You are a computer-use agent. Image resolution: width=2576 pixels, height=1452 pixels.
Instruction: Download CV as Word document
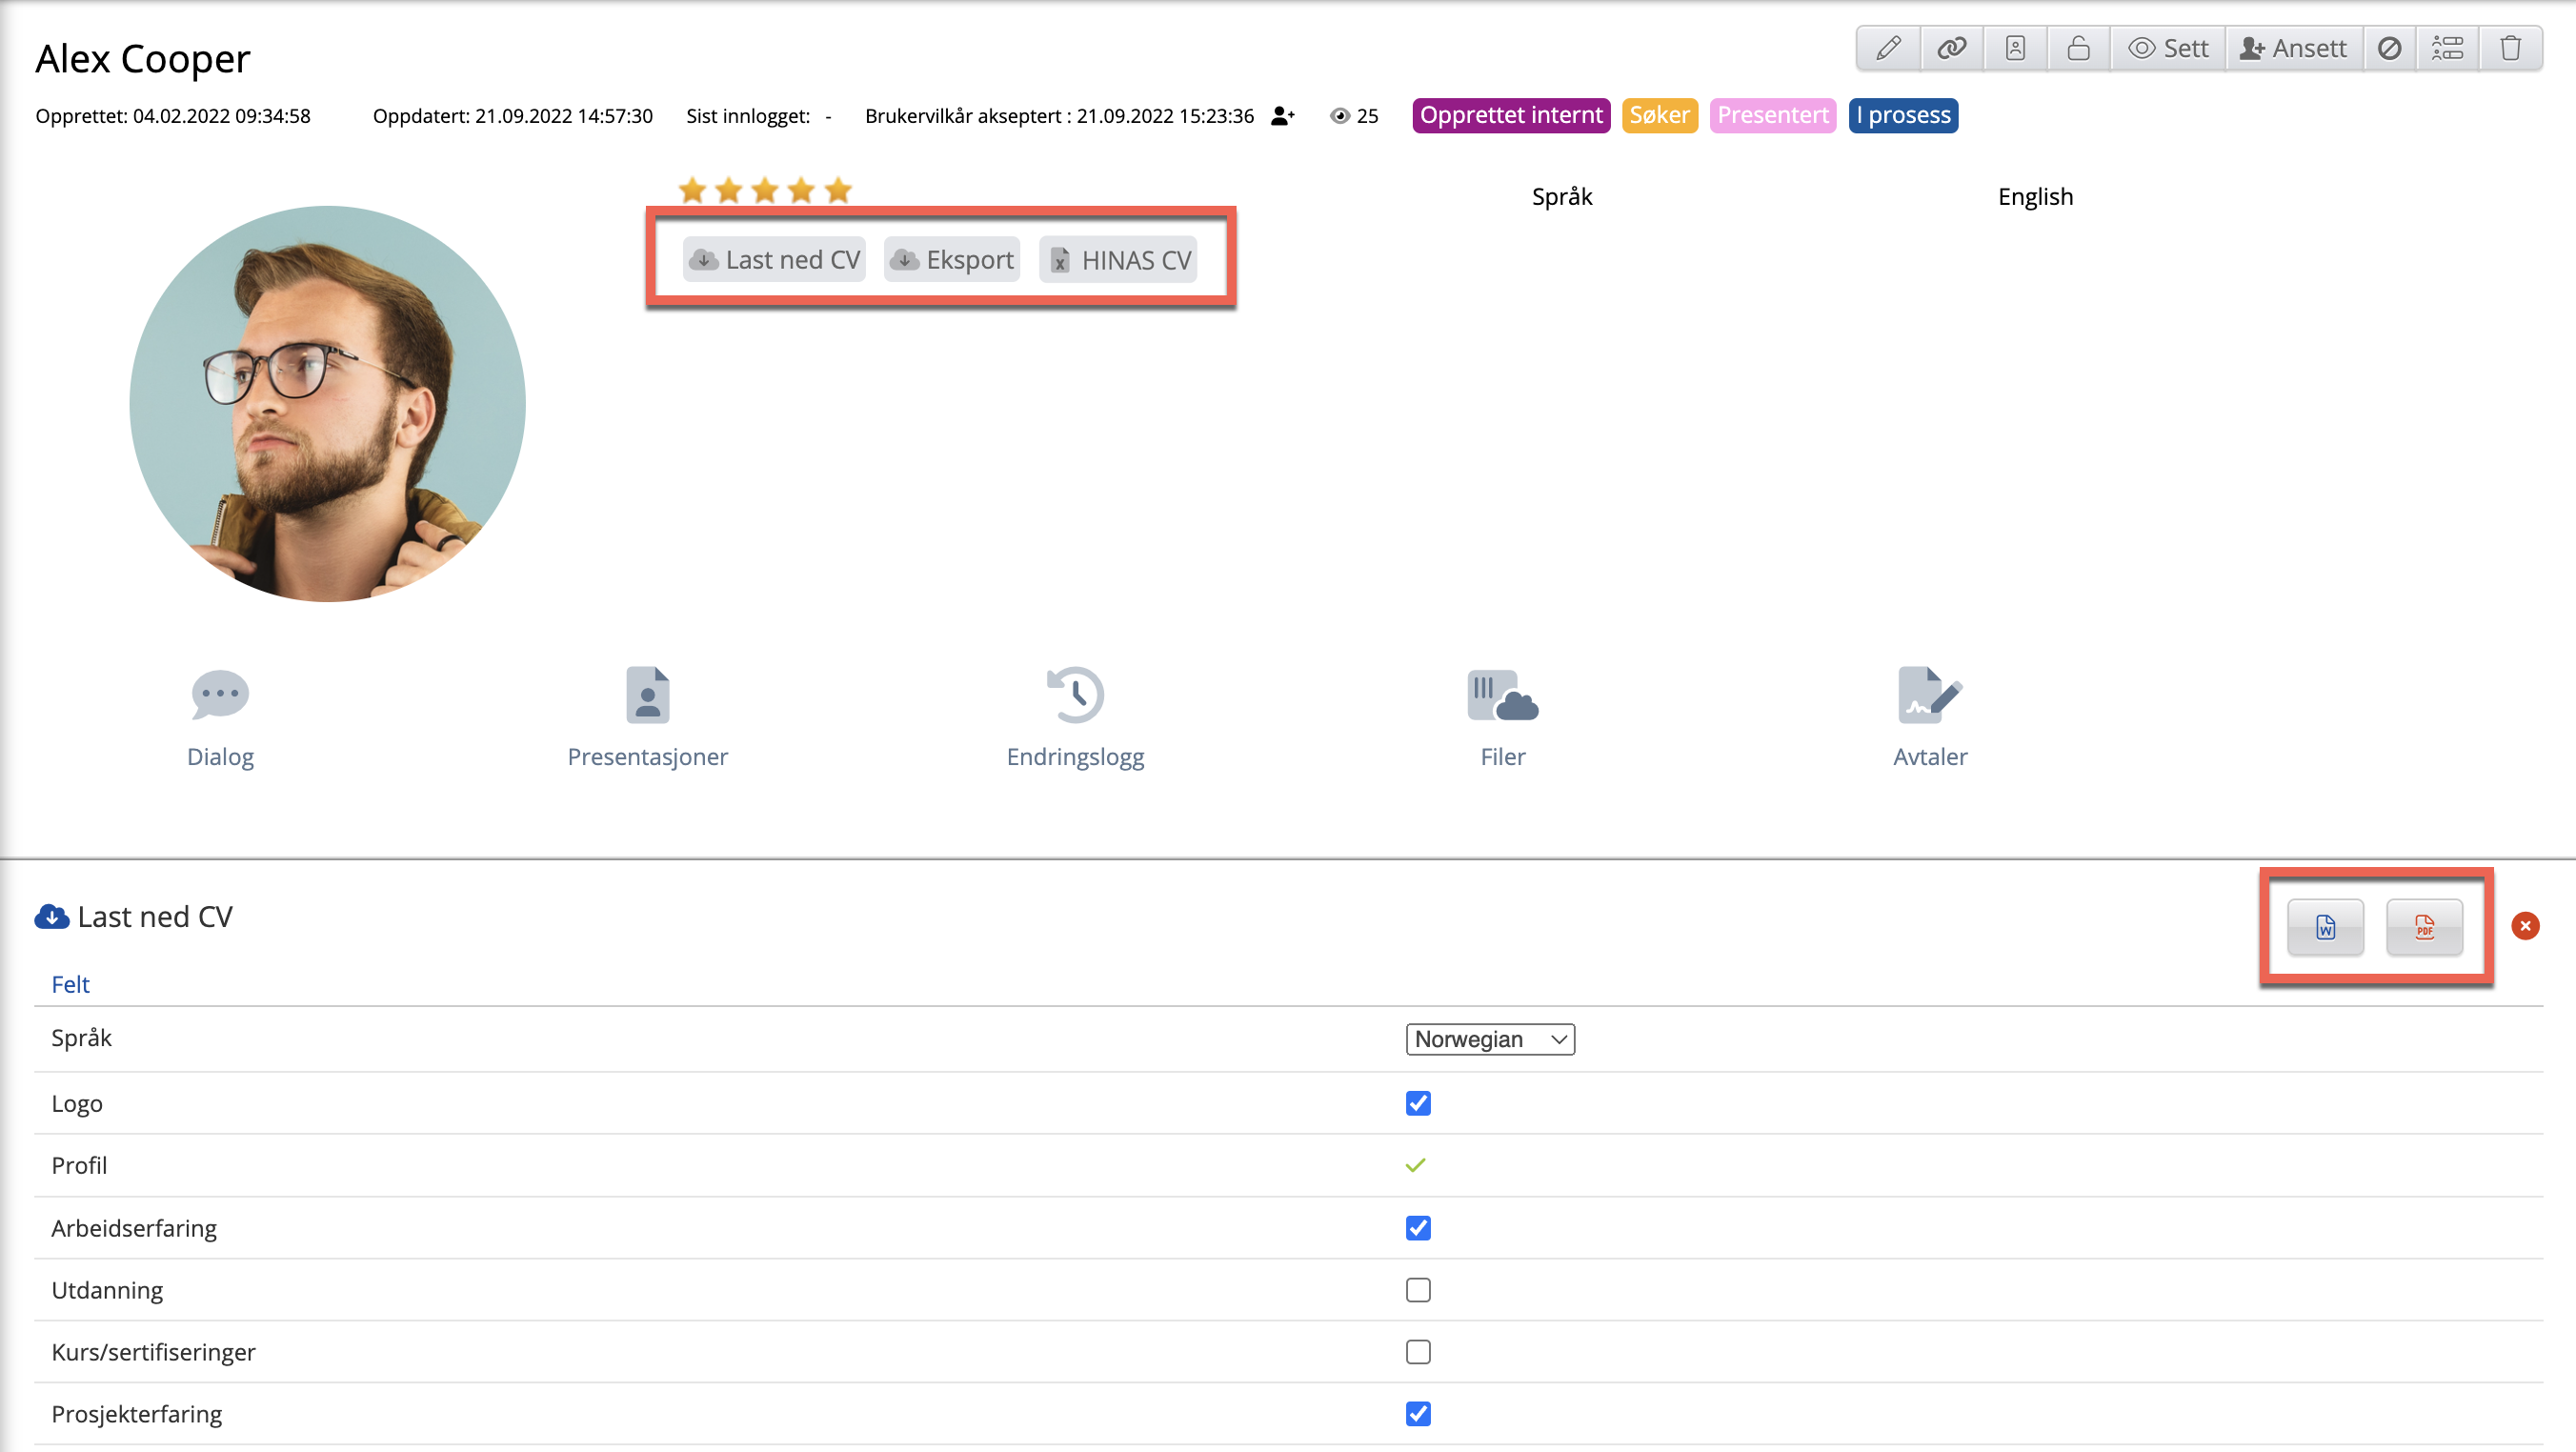pos(2325,927)
